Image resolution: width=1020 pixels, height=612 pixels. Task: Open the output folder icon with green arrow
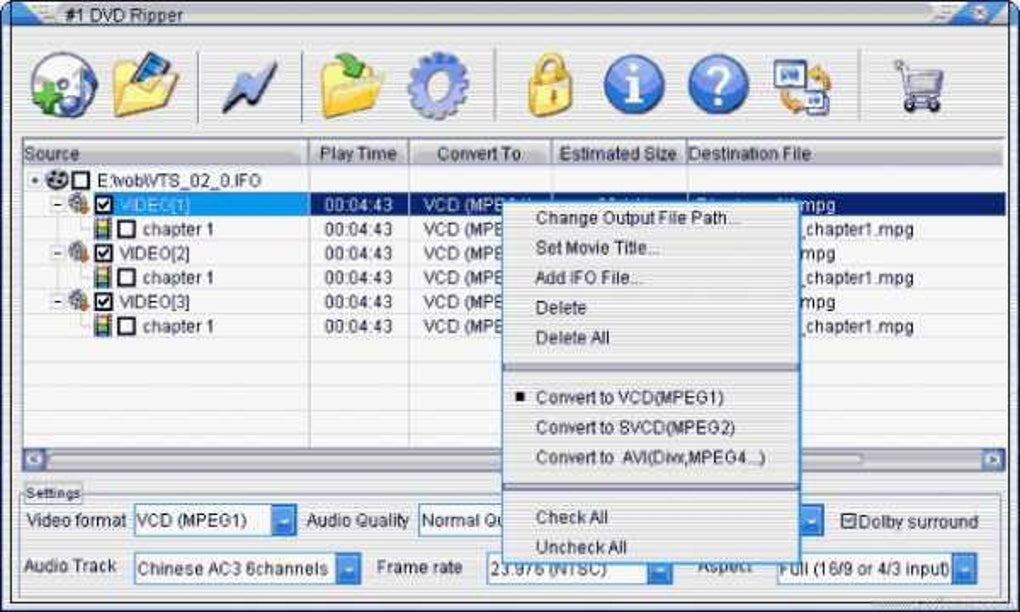tap(351, 86)
